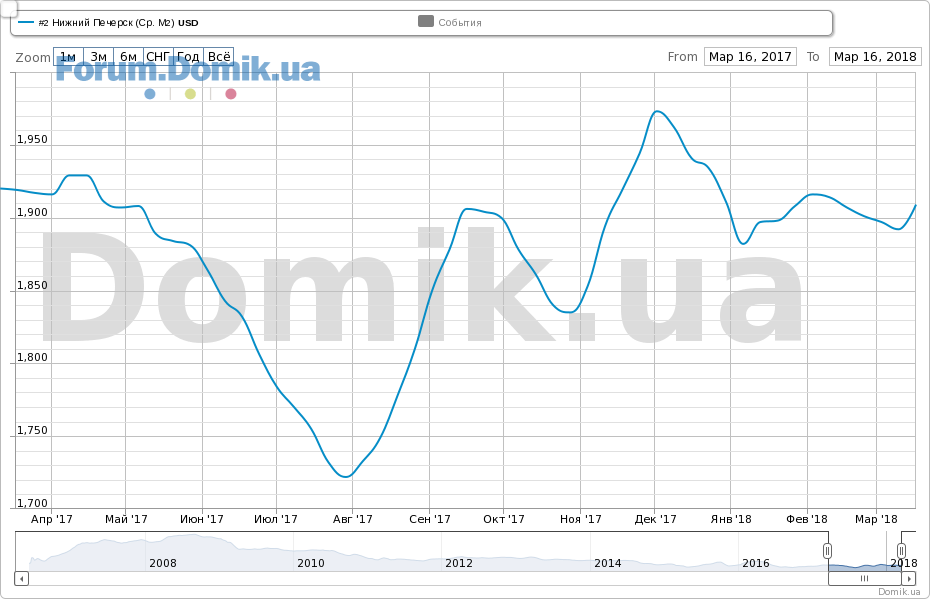Click the navigator scrollbar right arrow
The height and width of the screenshot is (600, 931).
(x=909, y=578)
